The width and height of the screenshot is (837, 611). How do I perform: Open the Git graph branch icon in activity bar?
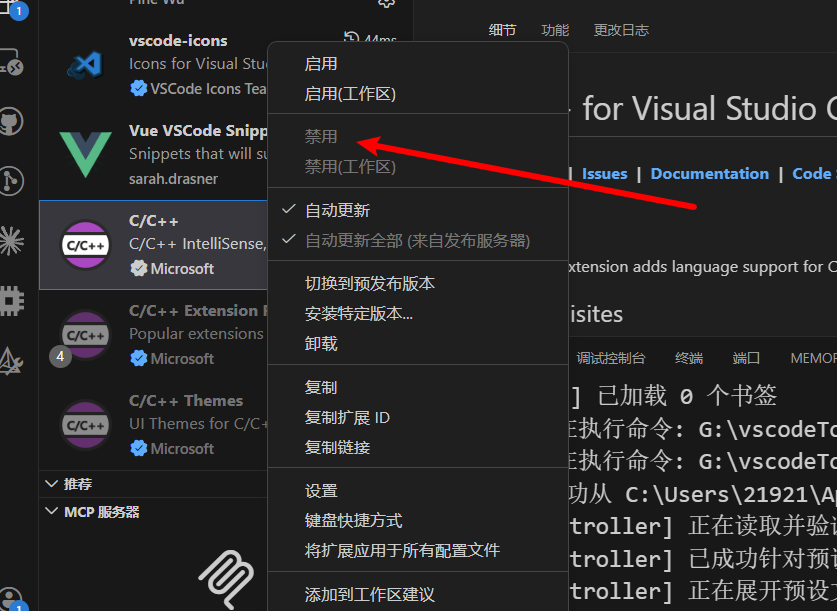[x=11, y=181]
